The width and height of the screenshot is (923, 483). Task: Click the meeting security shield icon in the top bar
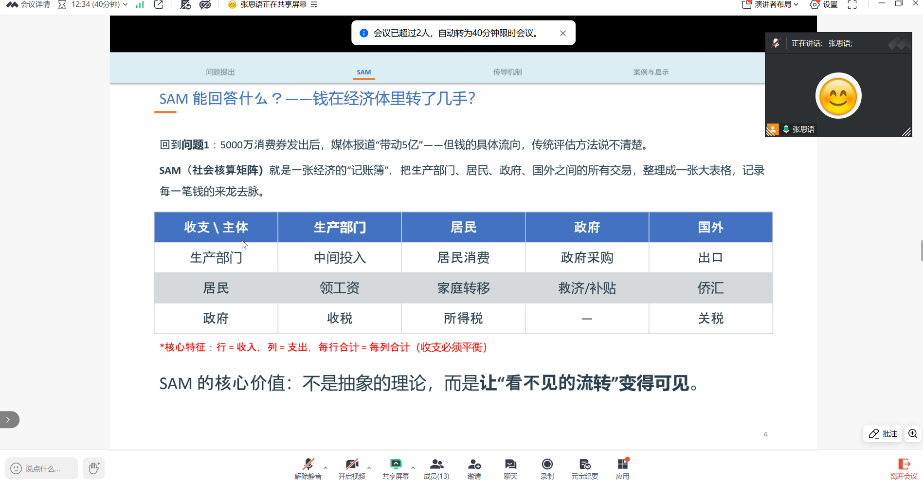[x=185, y=5]
